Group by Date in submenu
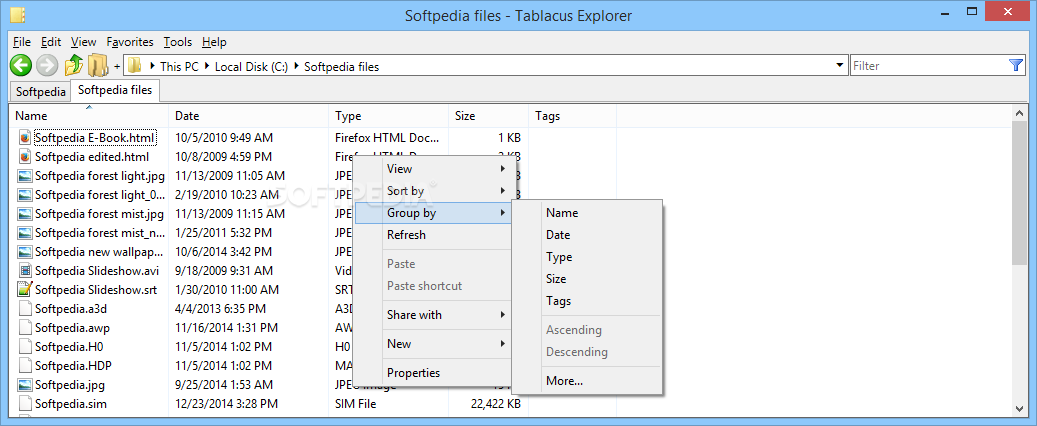 (x=558, y=235)
